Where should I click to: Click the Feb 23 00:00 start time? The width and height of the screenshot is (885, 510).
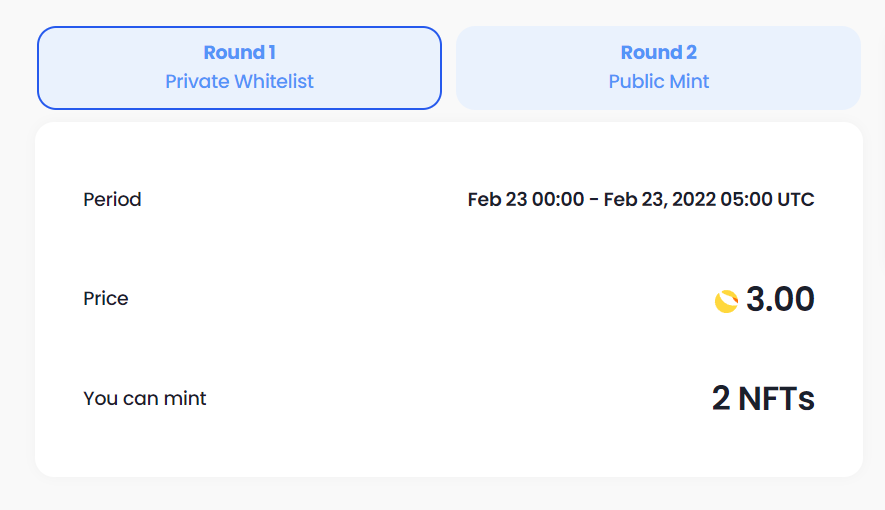click(525, 199)
